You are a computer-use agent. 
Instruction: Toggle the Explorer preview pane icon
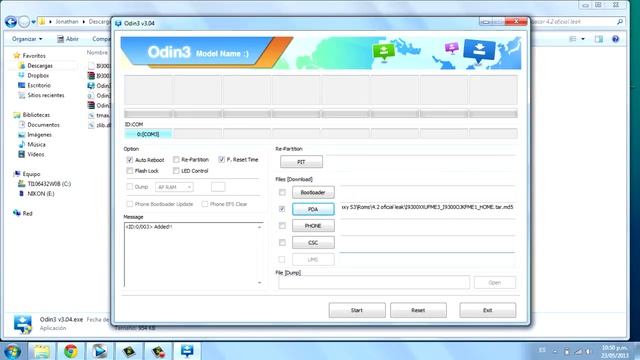point(599,39)
